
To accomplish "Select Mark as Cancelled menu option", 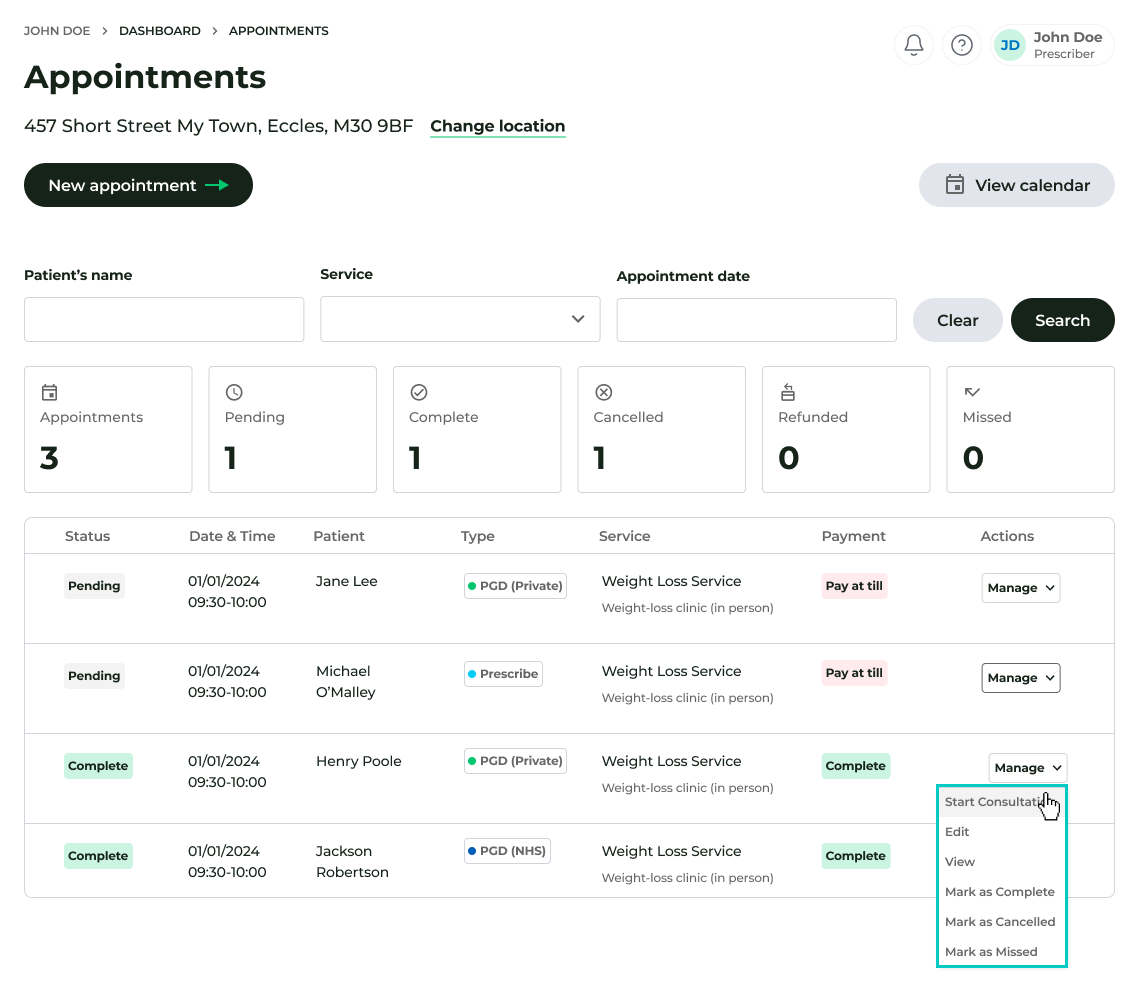I will pos(1000,922).
